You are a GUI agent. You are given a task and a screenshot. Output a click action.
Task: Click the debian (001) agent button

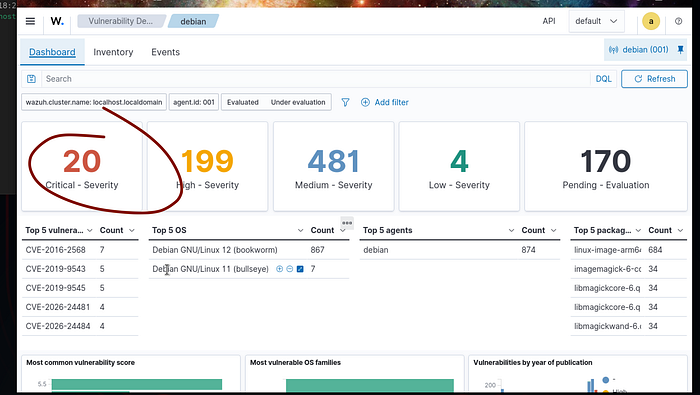(646, 50)
